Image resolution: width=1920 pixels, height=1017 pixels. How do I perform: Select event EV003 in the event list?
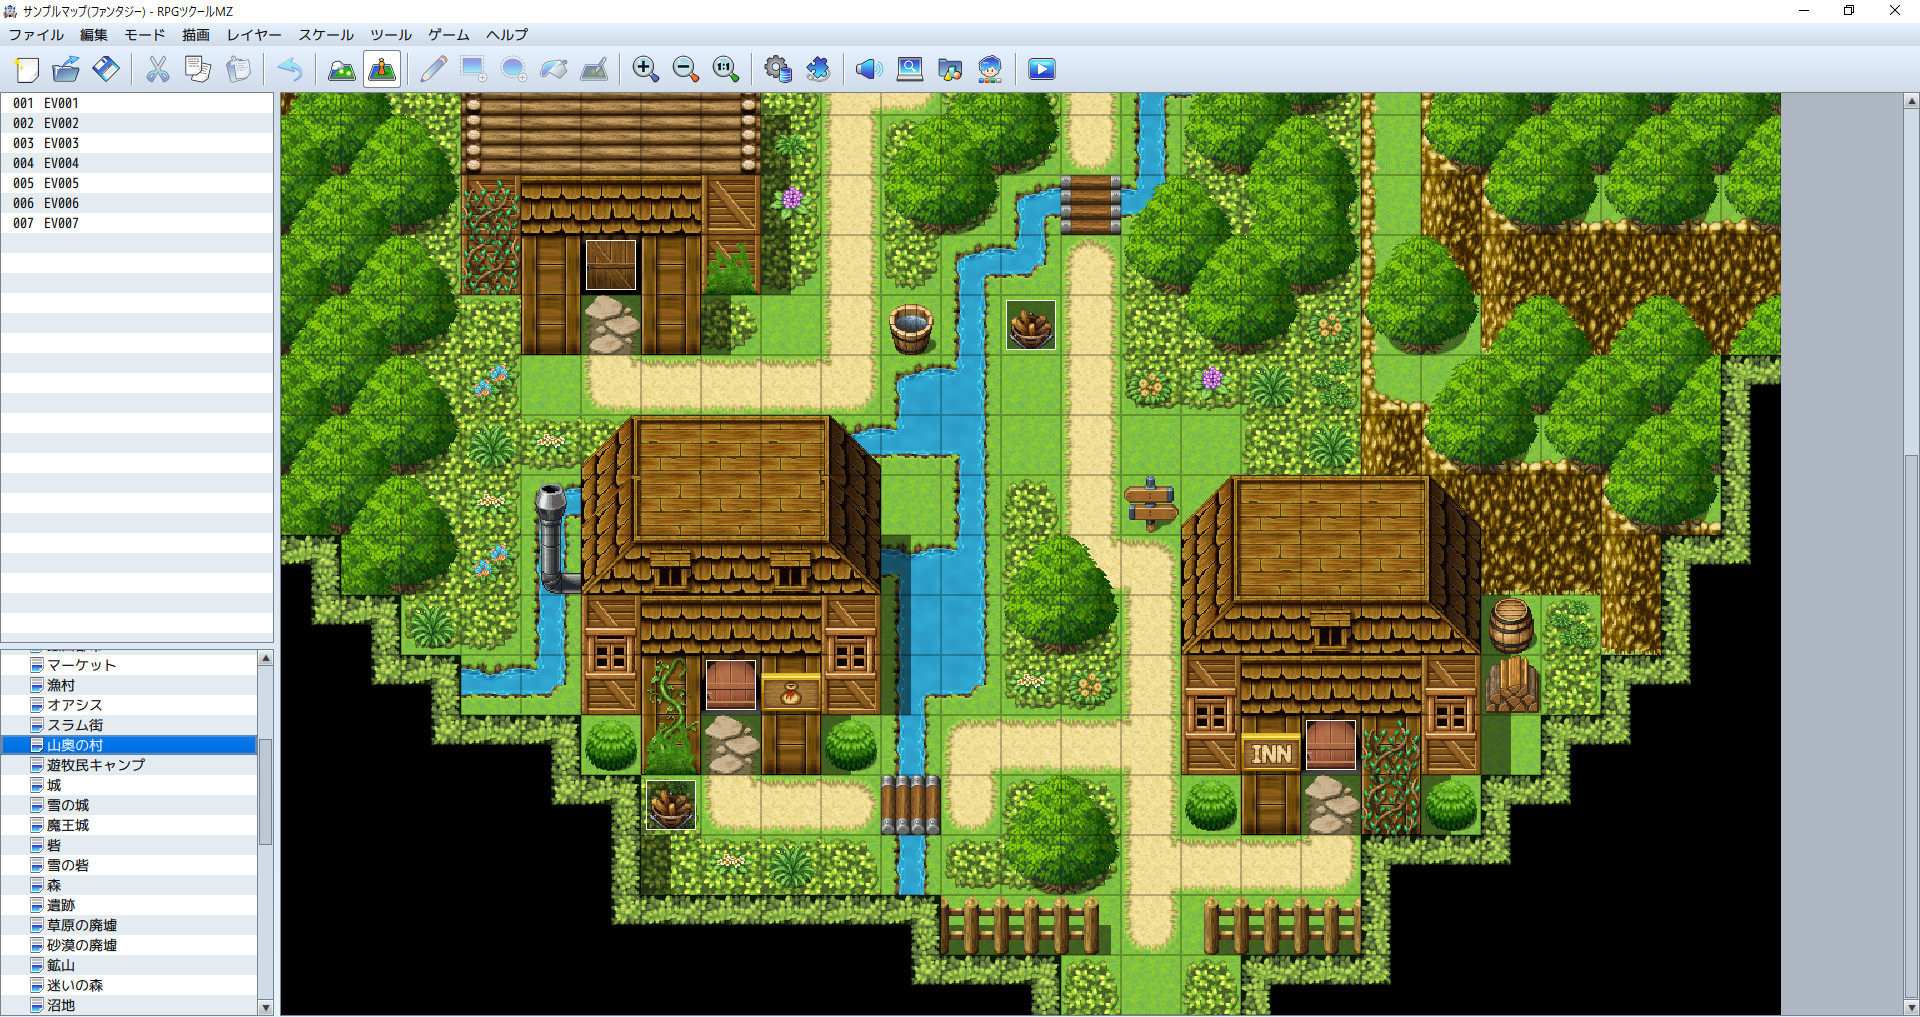pos(60,142)
